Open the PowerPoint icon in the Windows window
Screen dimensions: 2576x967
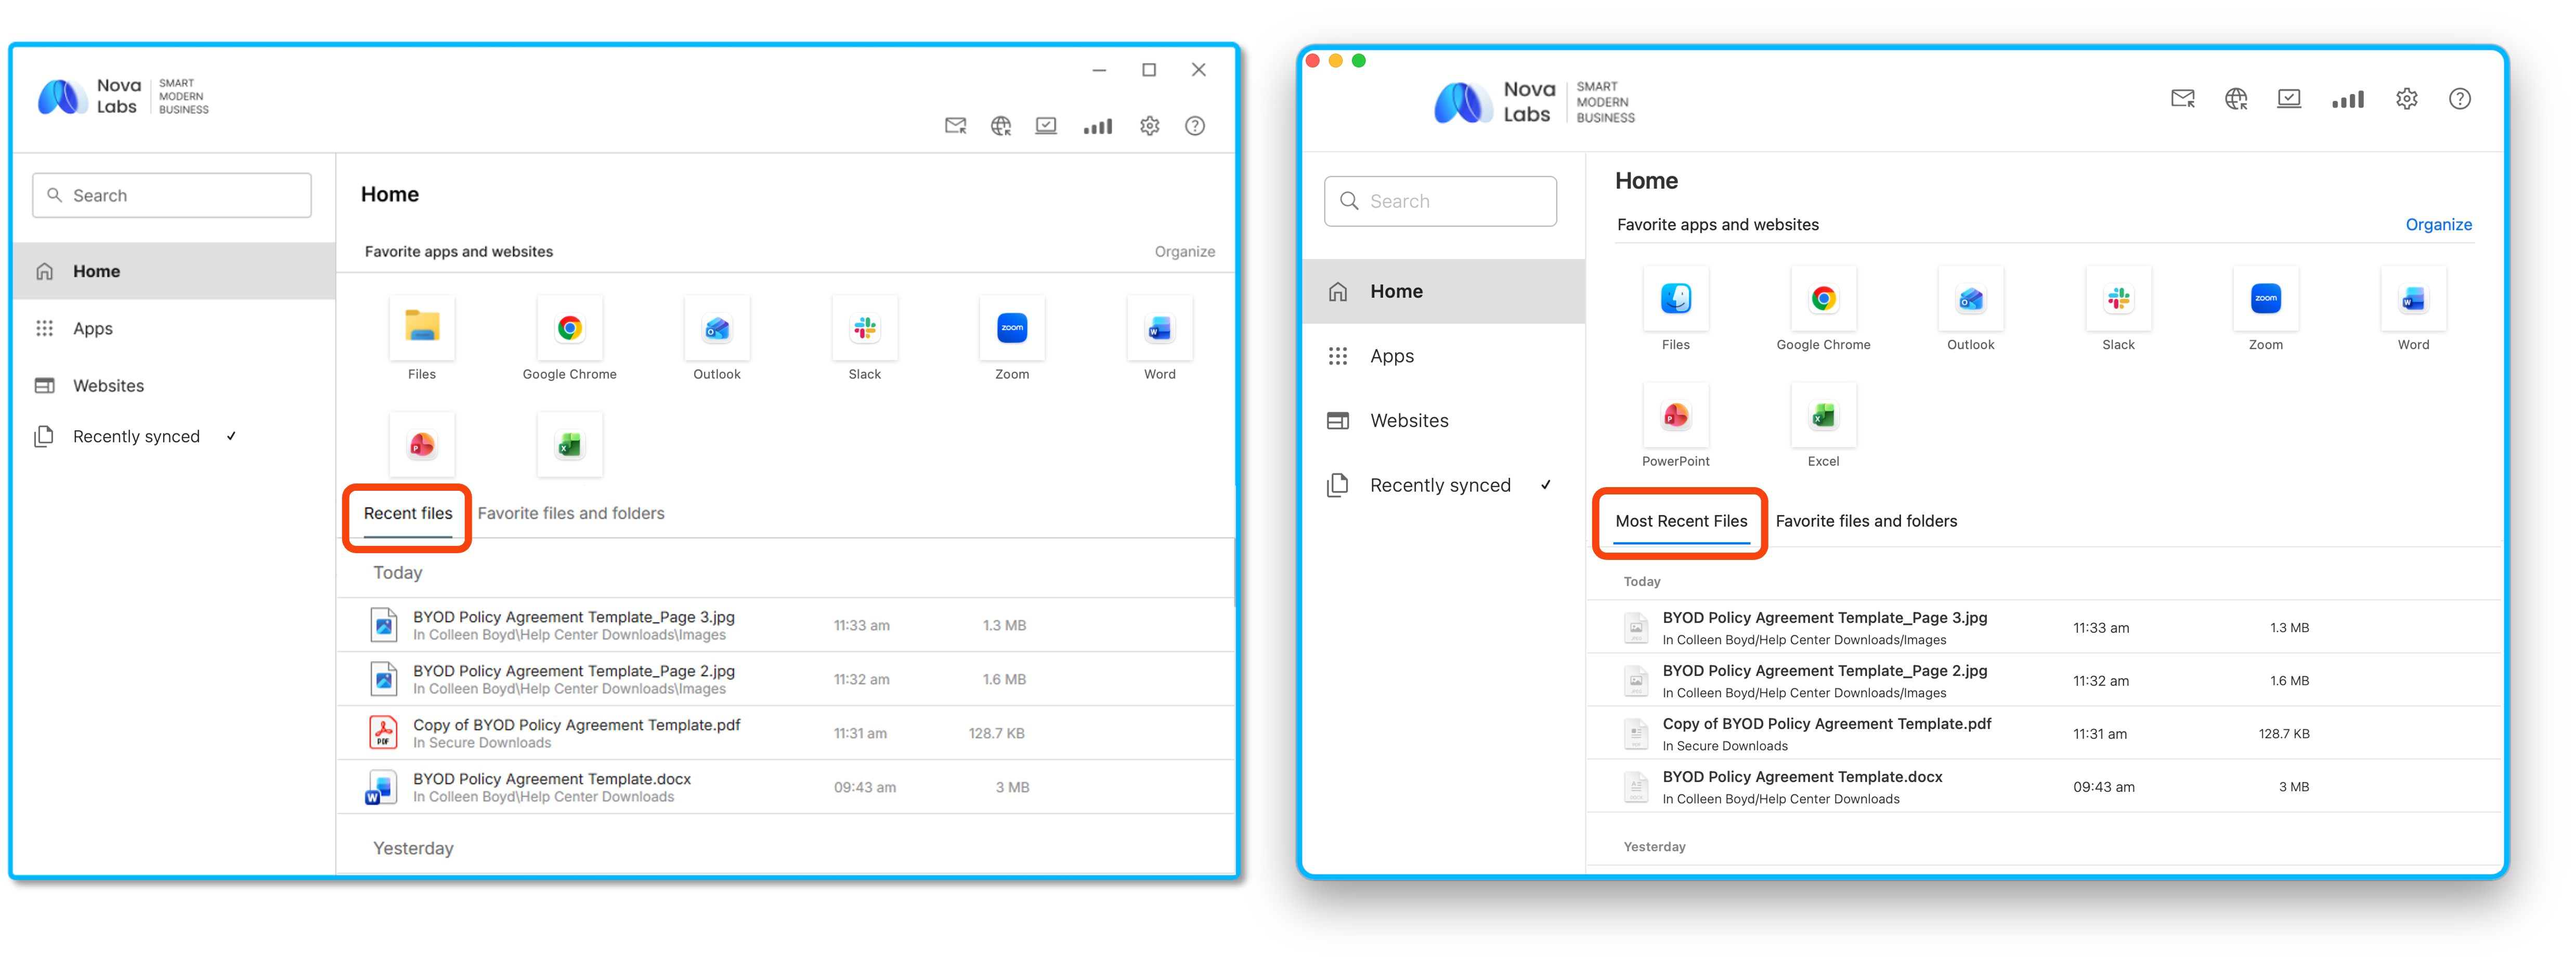point(422,445)
